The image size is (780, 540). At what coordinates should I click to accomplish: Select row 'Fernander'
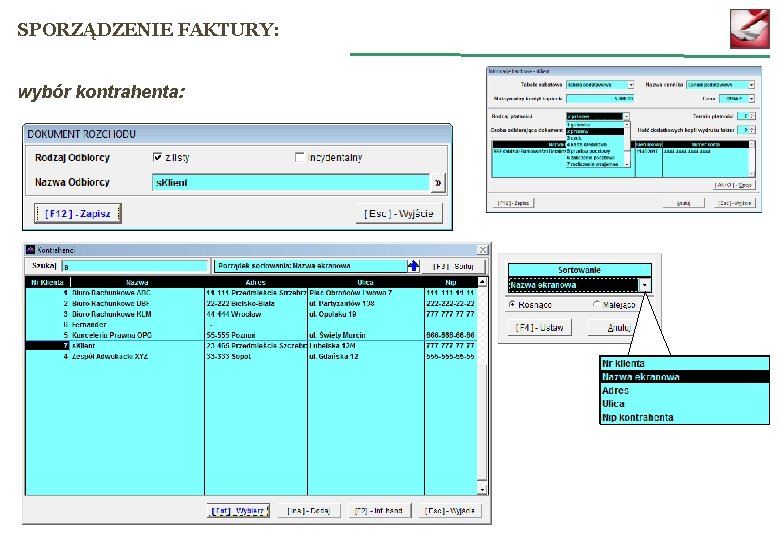click(251, 324)
